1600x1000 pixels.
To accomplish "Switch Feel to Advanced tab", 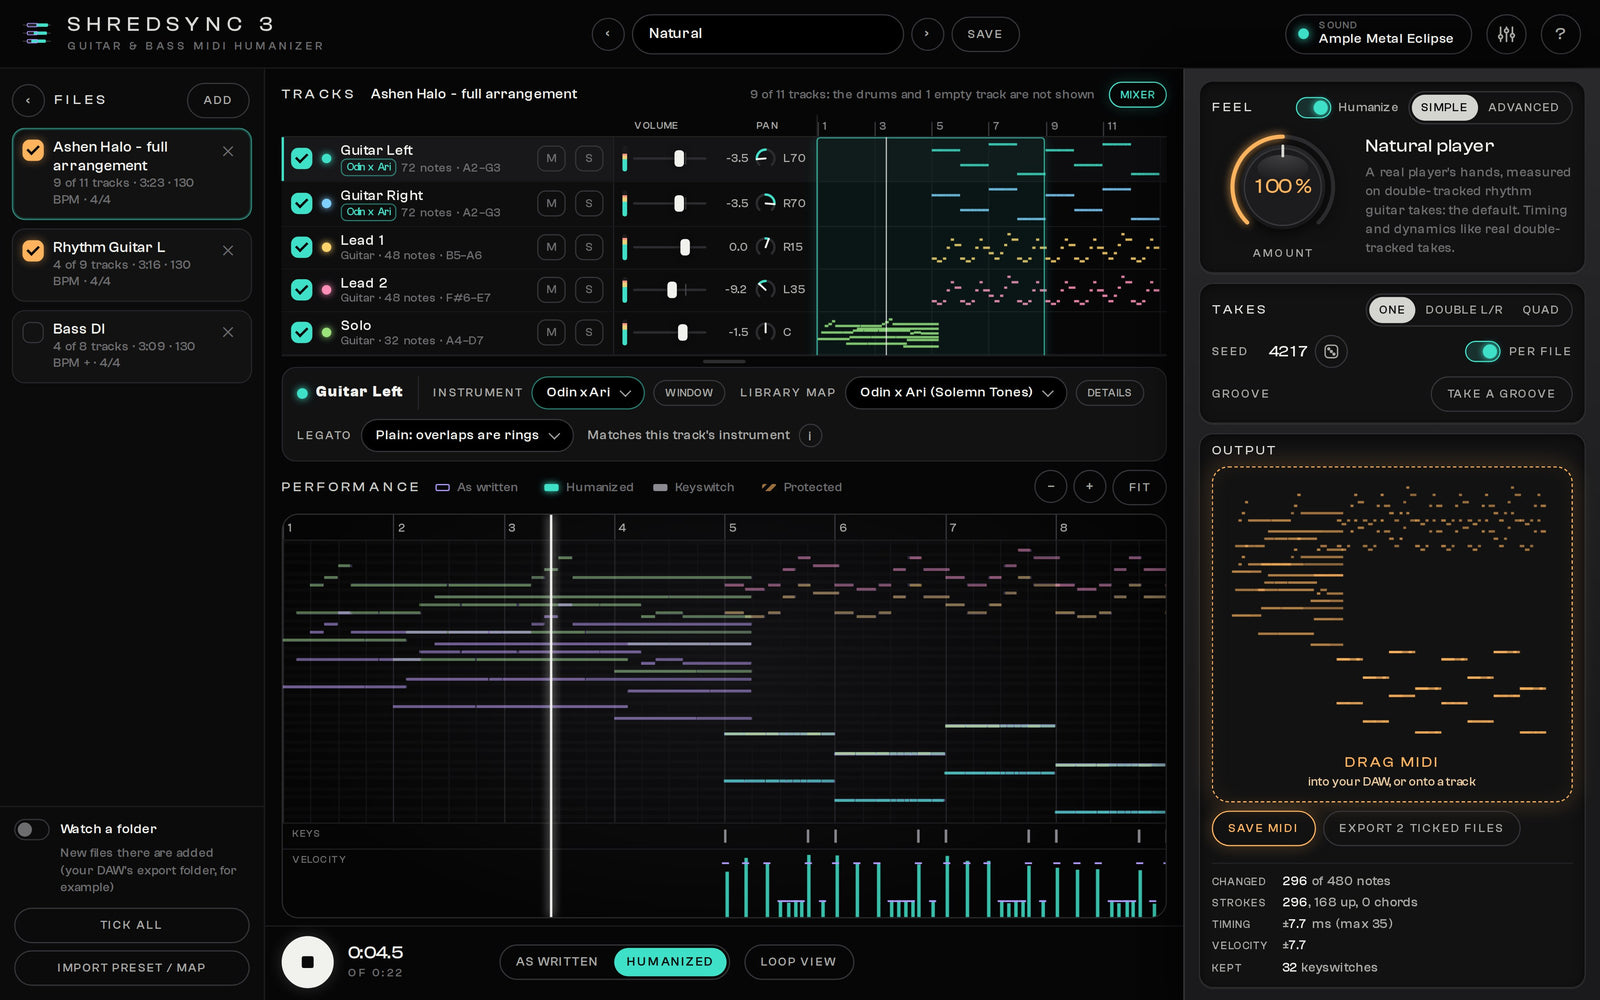I will (1523, 107).
